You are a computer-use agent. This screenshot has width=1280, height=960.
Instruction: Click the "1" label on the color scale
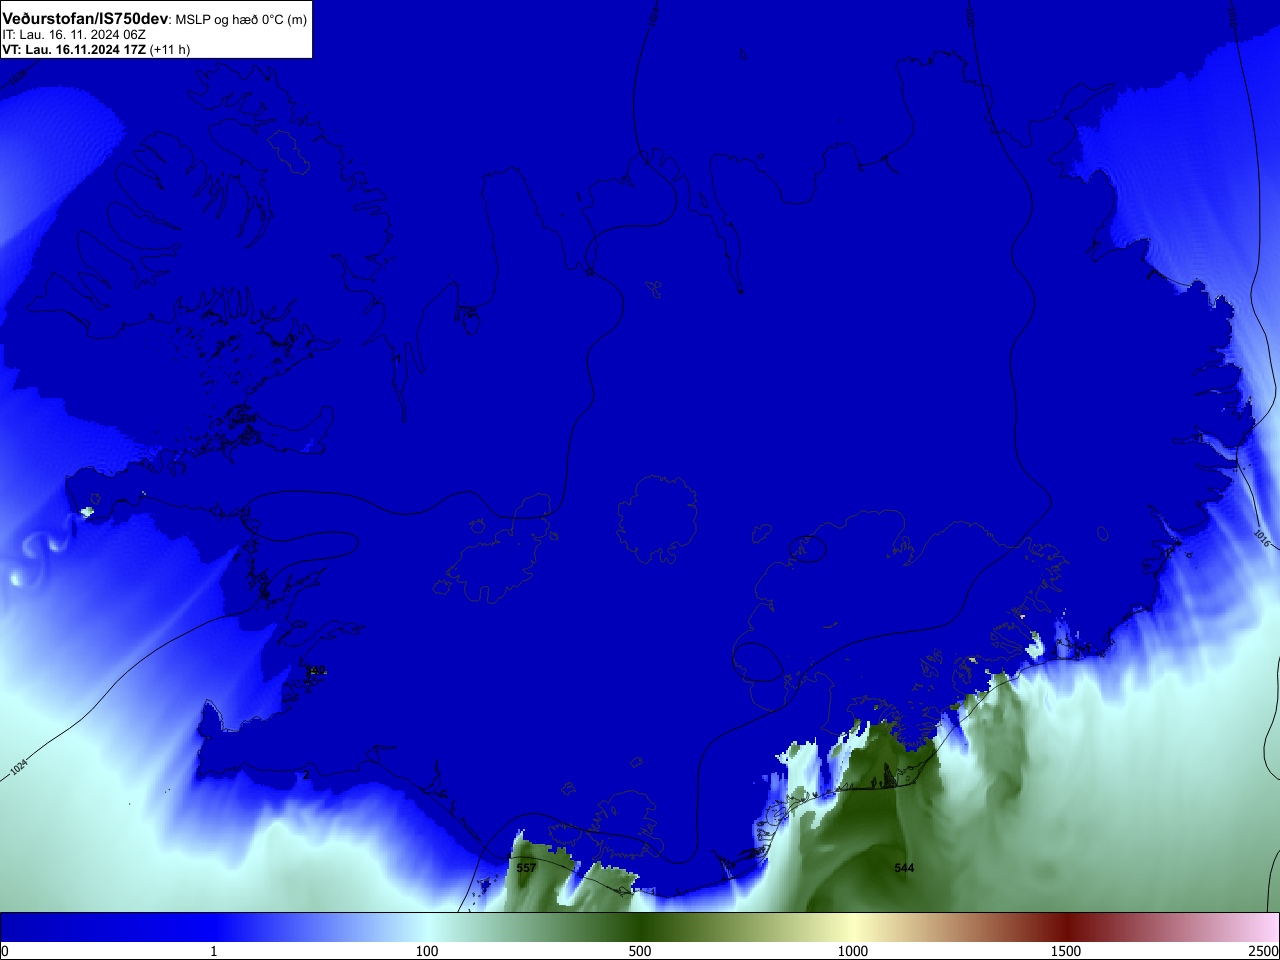click(x=213, y=951)
